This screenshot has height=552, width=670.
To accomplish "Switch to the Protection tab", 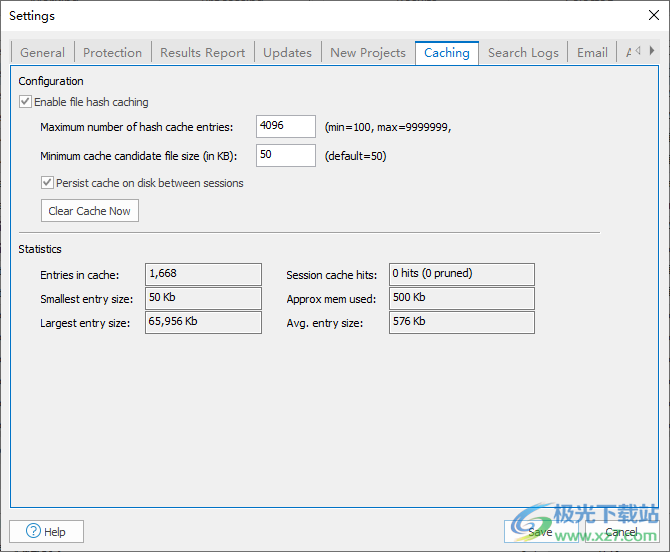I will tap(112, 53).
